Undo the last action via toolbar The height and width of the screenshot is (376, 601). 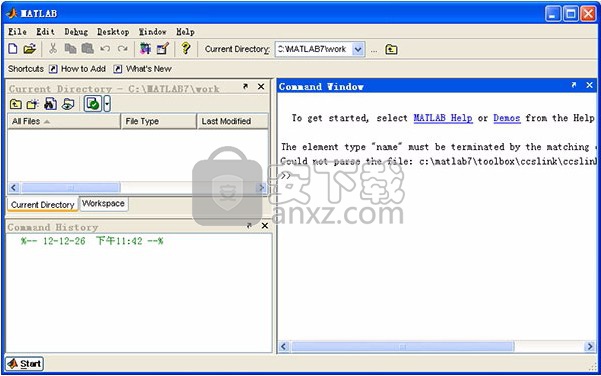105,49
